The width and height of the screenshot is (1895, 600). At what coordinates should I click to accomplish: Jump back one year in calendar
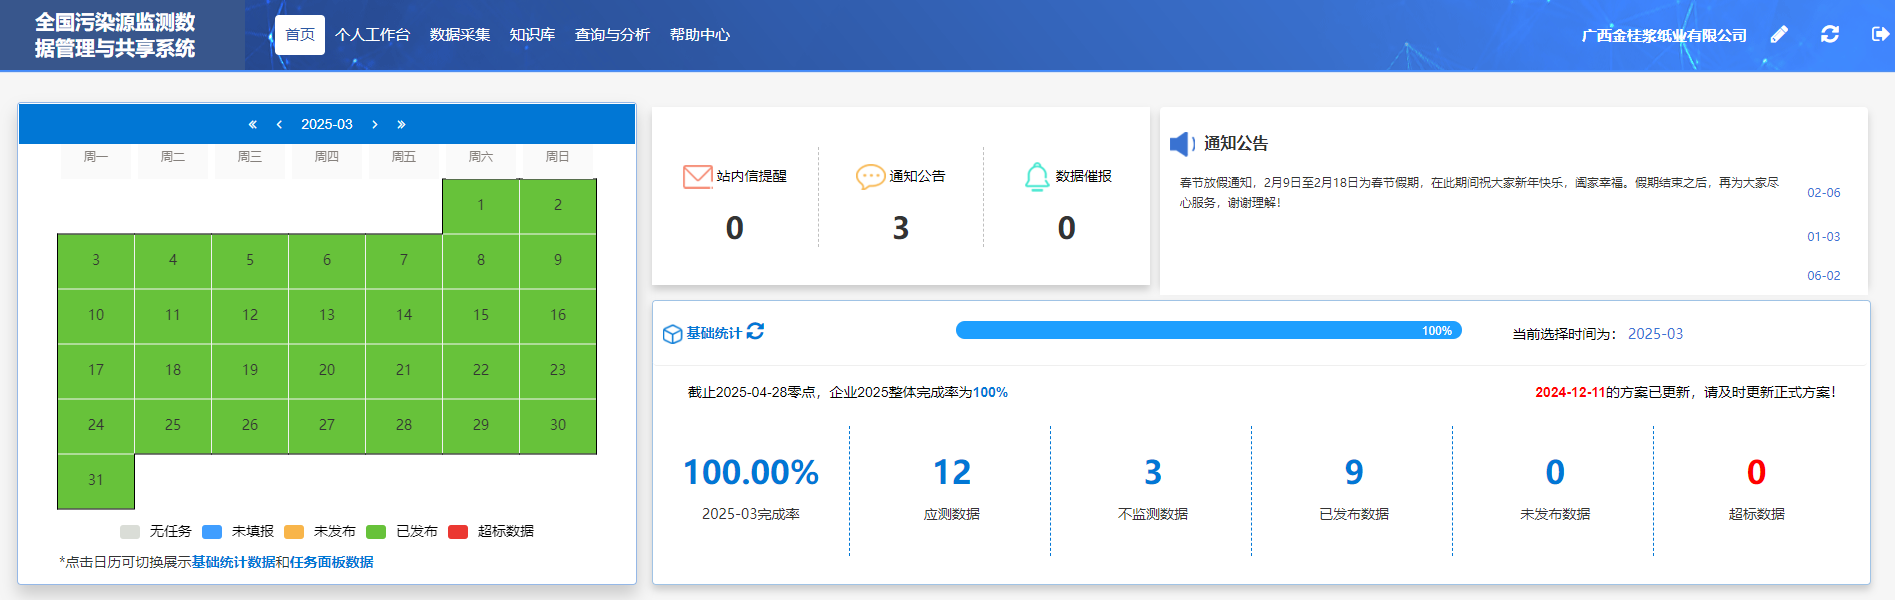tap(252, 125)
